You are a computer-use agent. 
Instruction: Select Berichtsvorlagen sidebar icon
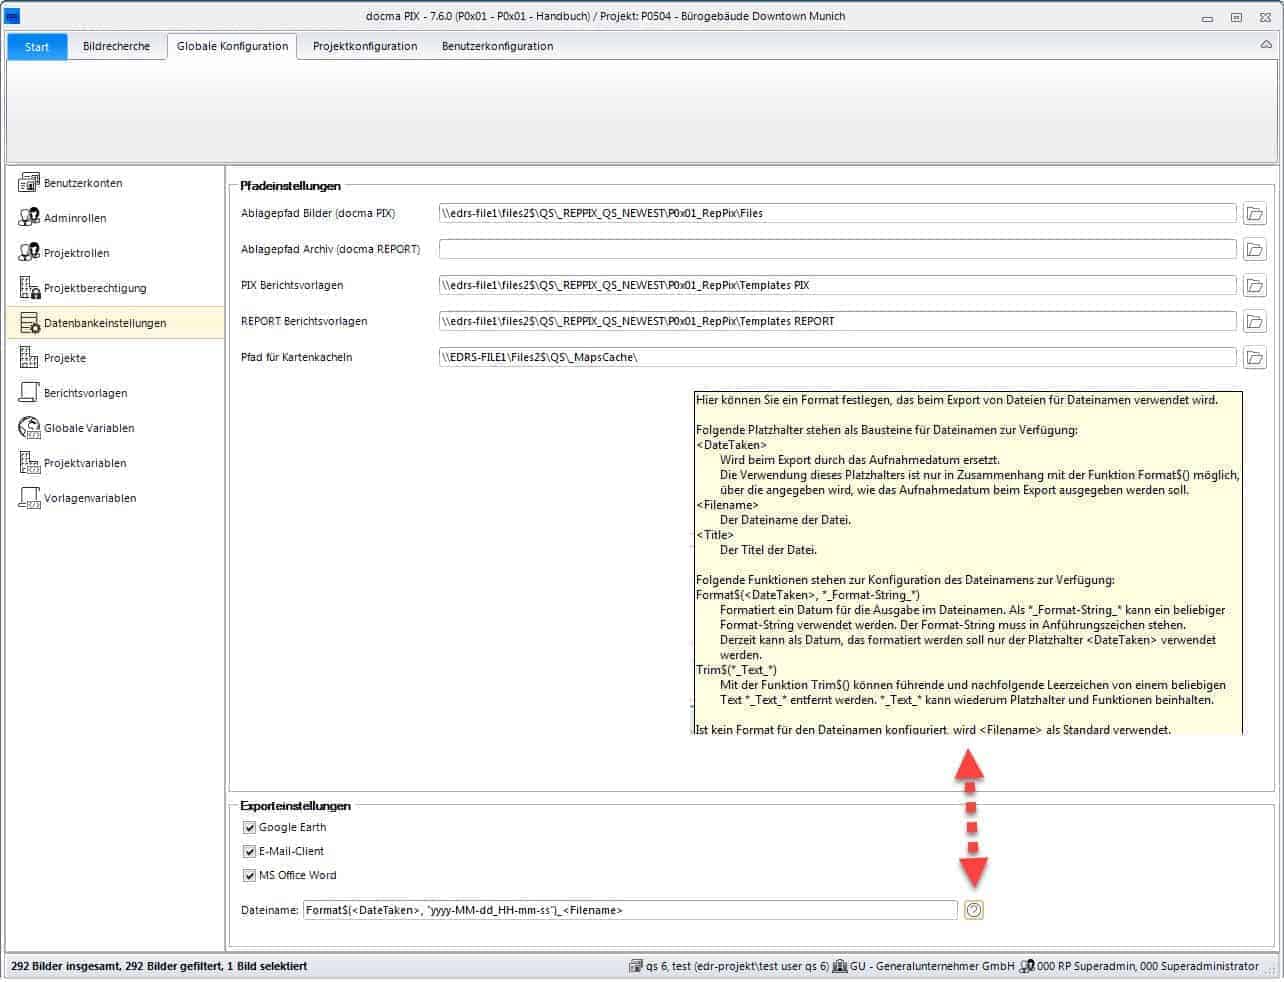click(29, 393)
